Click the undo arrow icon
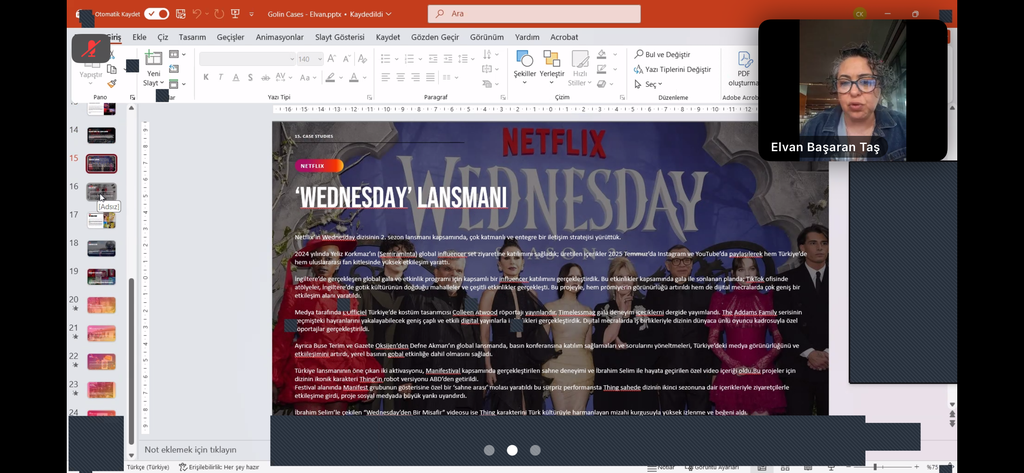 point(198,14)
